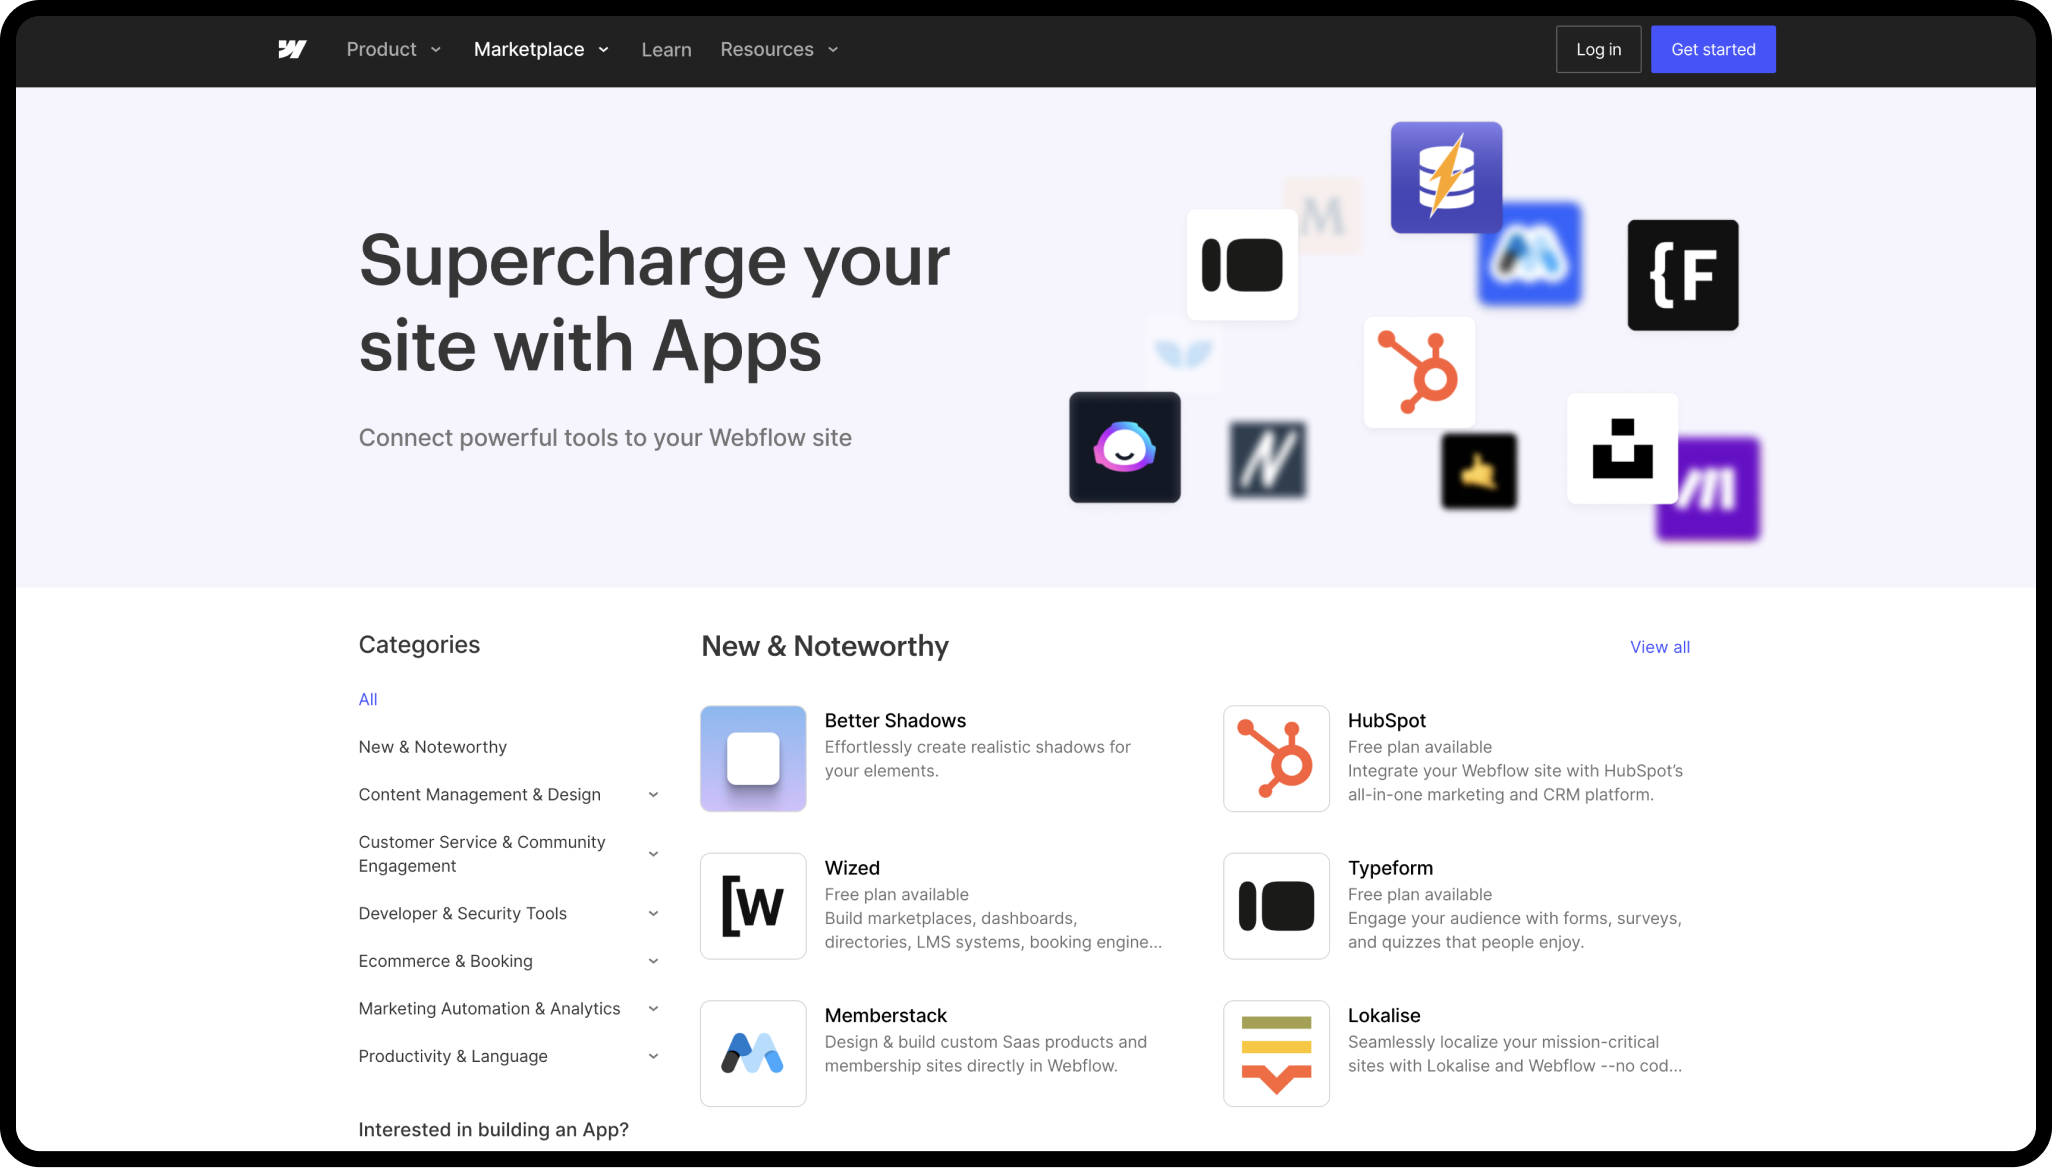This screenshot has height=1168, width=2052.
Task: Click the Get started button
Action: pyautogui.click(x=1713, y=49)
